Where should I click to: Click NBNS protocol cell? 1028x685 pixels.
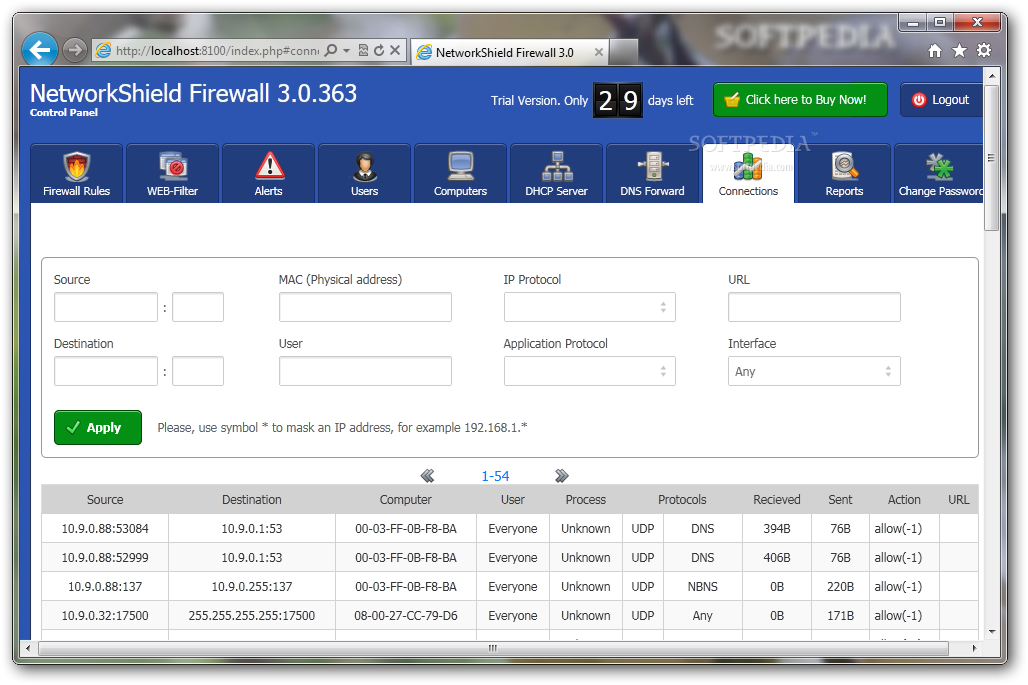703,586
